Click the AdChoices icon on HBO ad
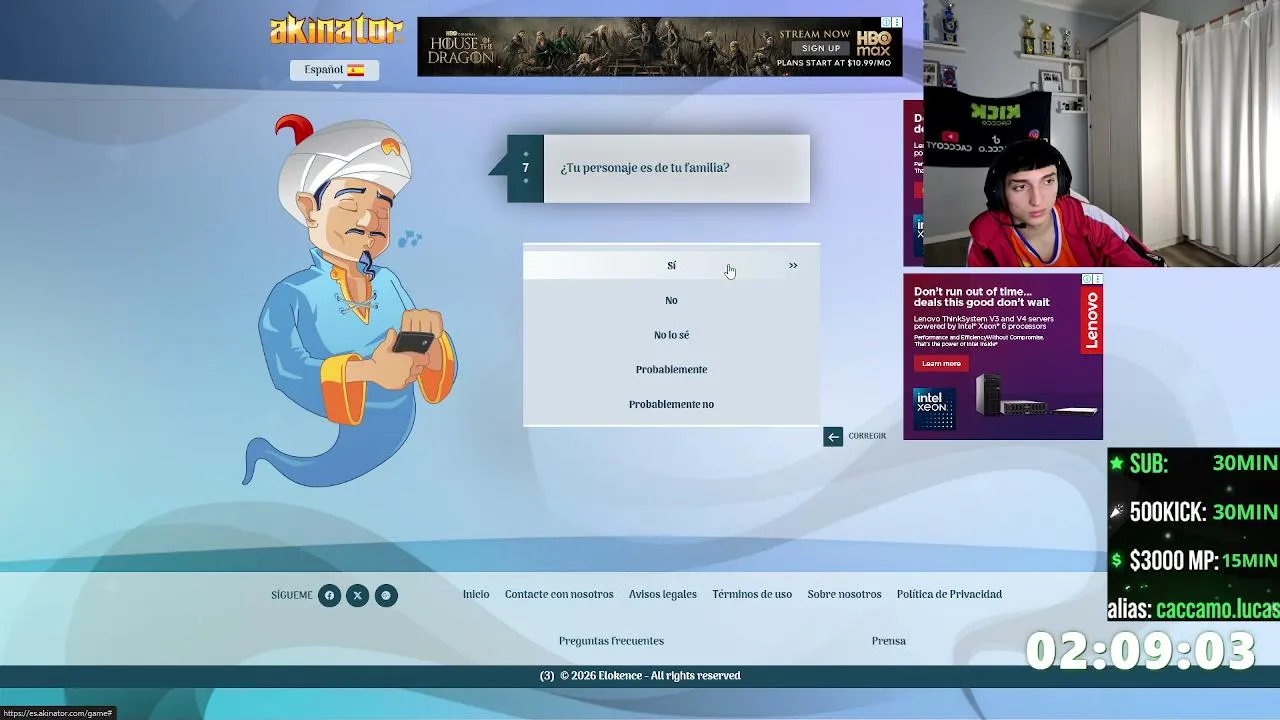Screen dimensions: 1280x720 886,22
